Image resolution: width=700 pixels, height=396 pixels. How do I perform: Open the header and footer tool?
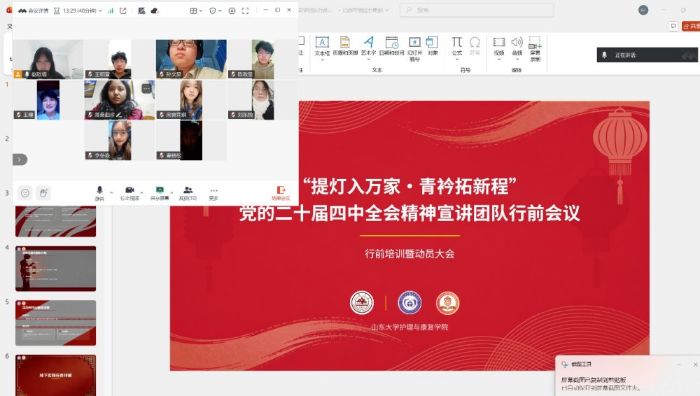pyautogui.click(x=345, y=46)
